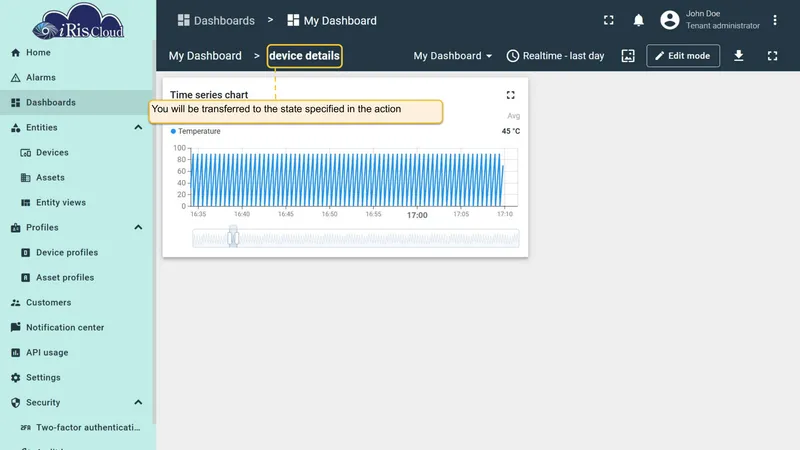Open the Realtime - last day time window
Viewport: 800px width, 450px height.
click(555, 56)
